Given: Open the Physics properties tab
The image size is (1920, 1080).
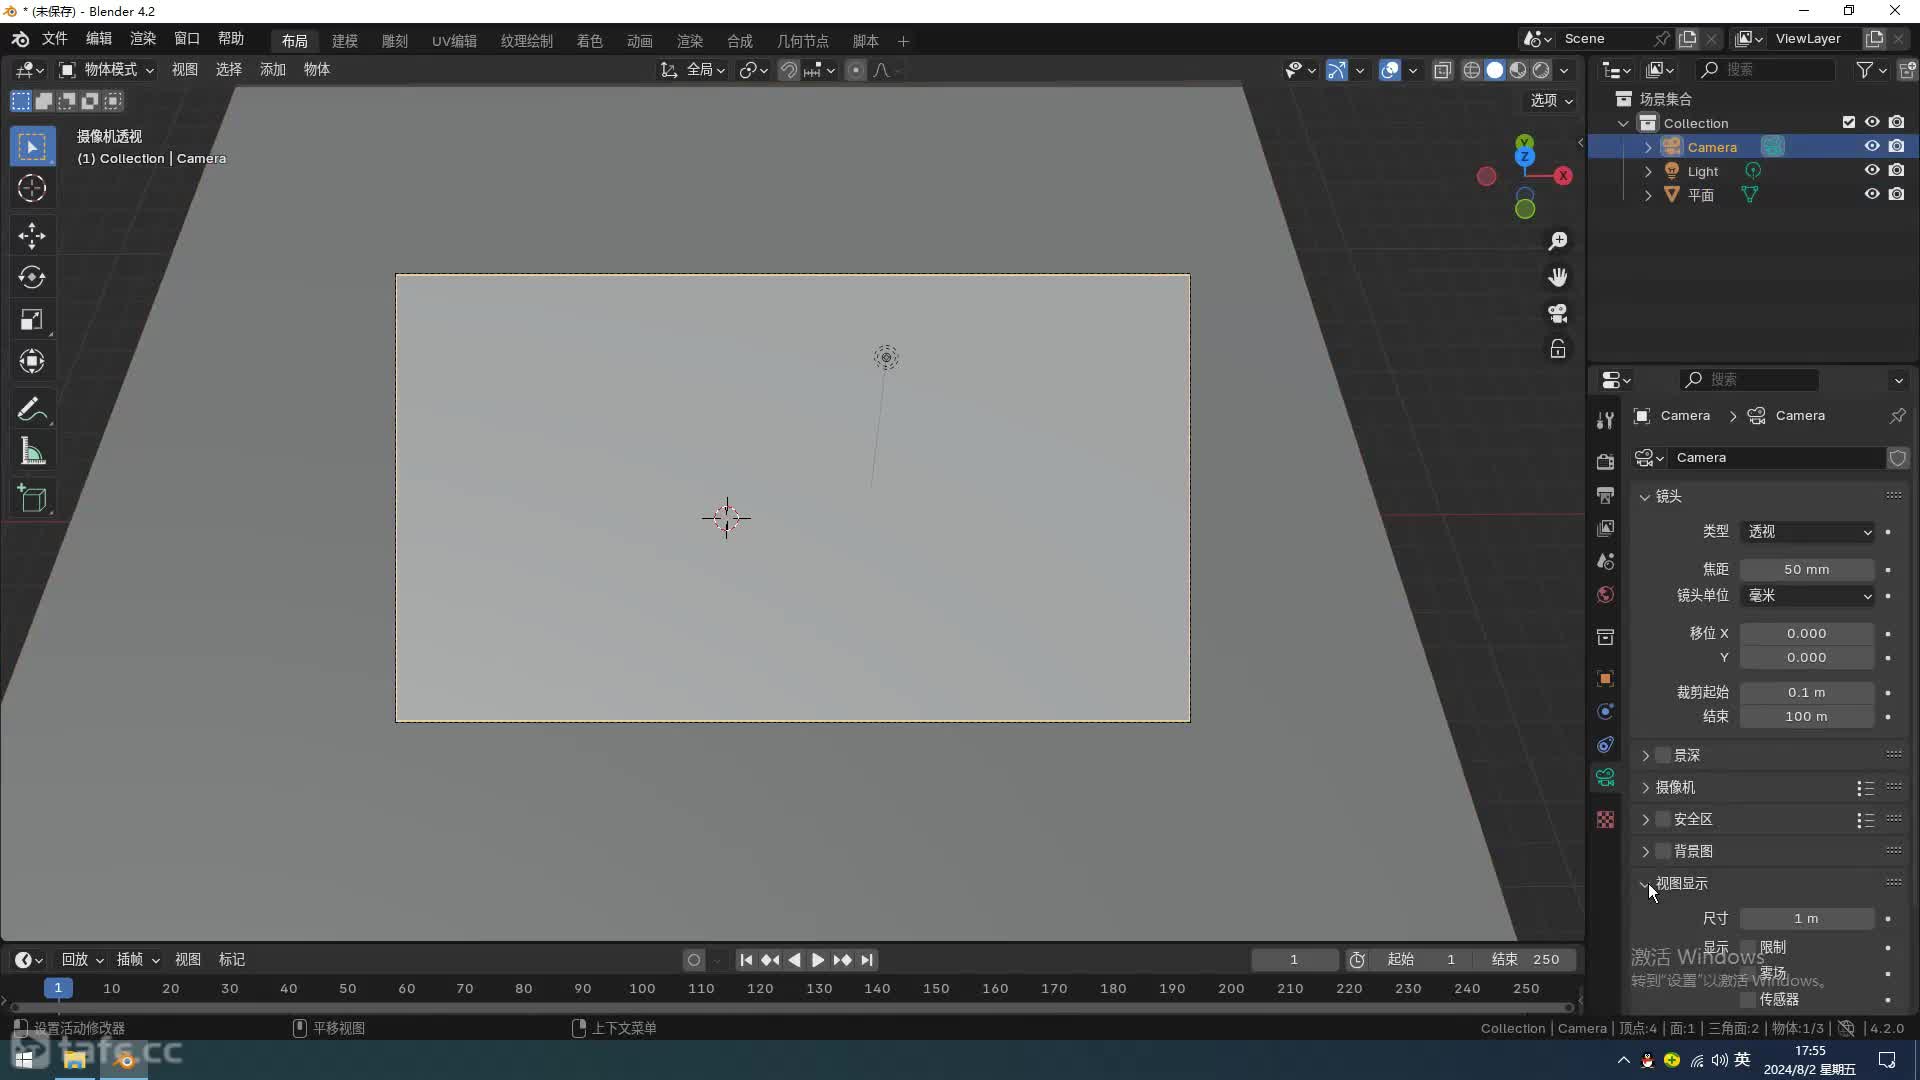Looking at the screenshot, I should pos(1605,711).
